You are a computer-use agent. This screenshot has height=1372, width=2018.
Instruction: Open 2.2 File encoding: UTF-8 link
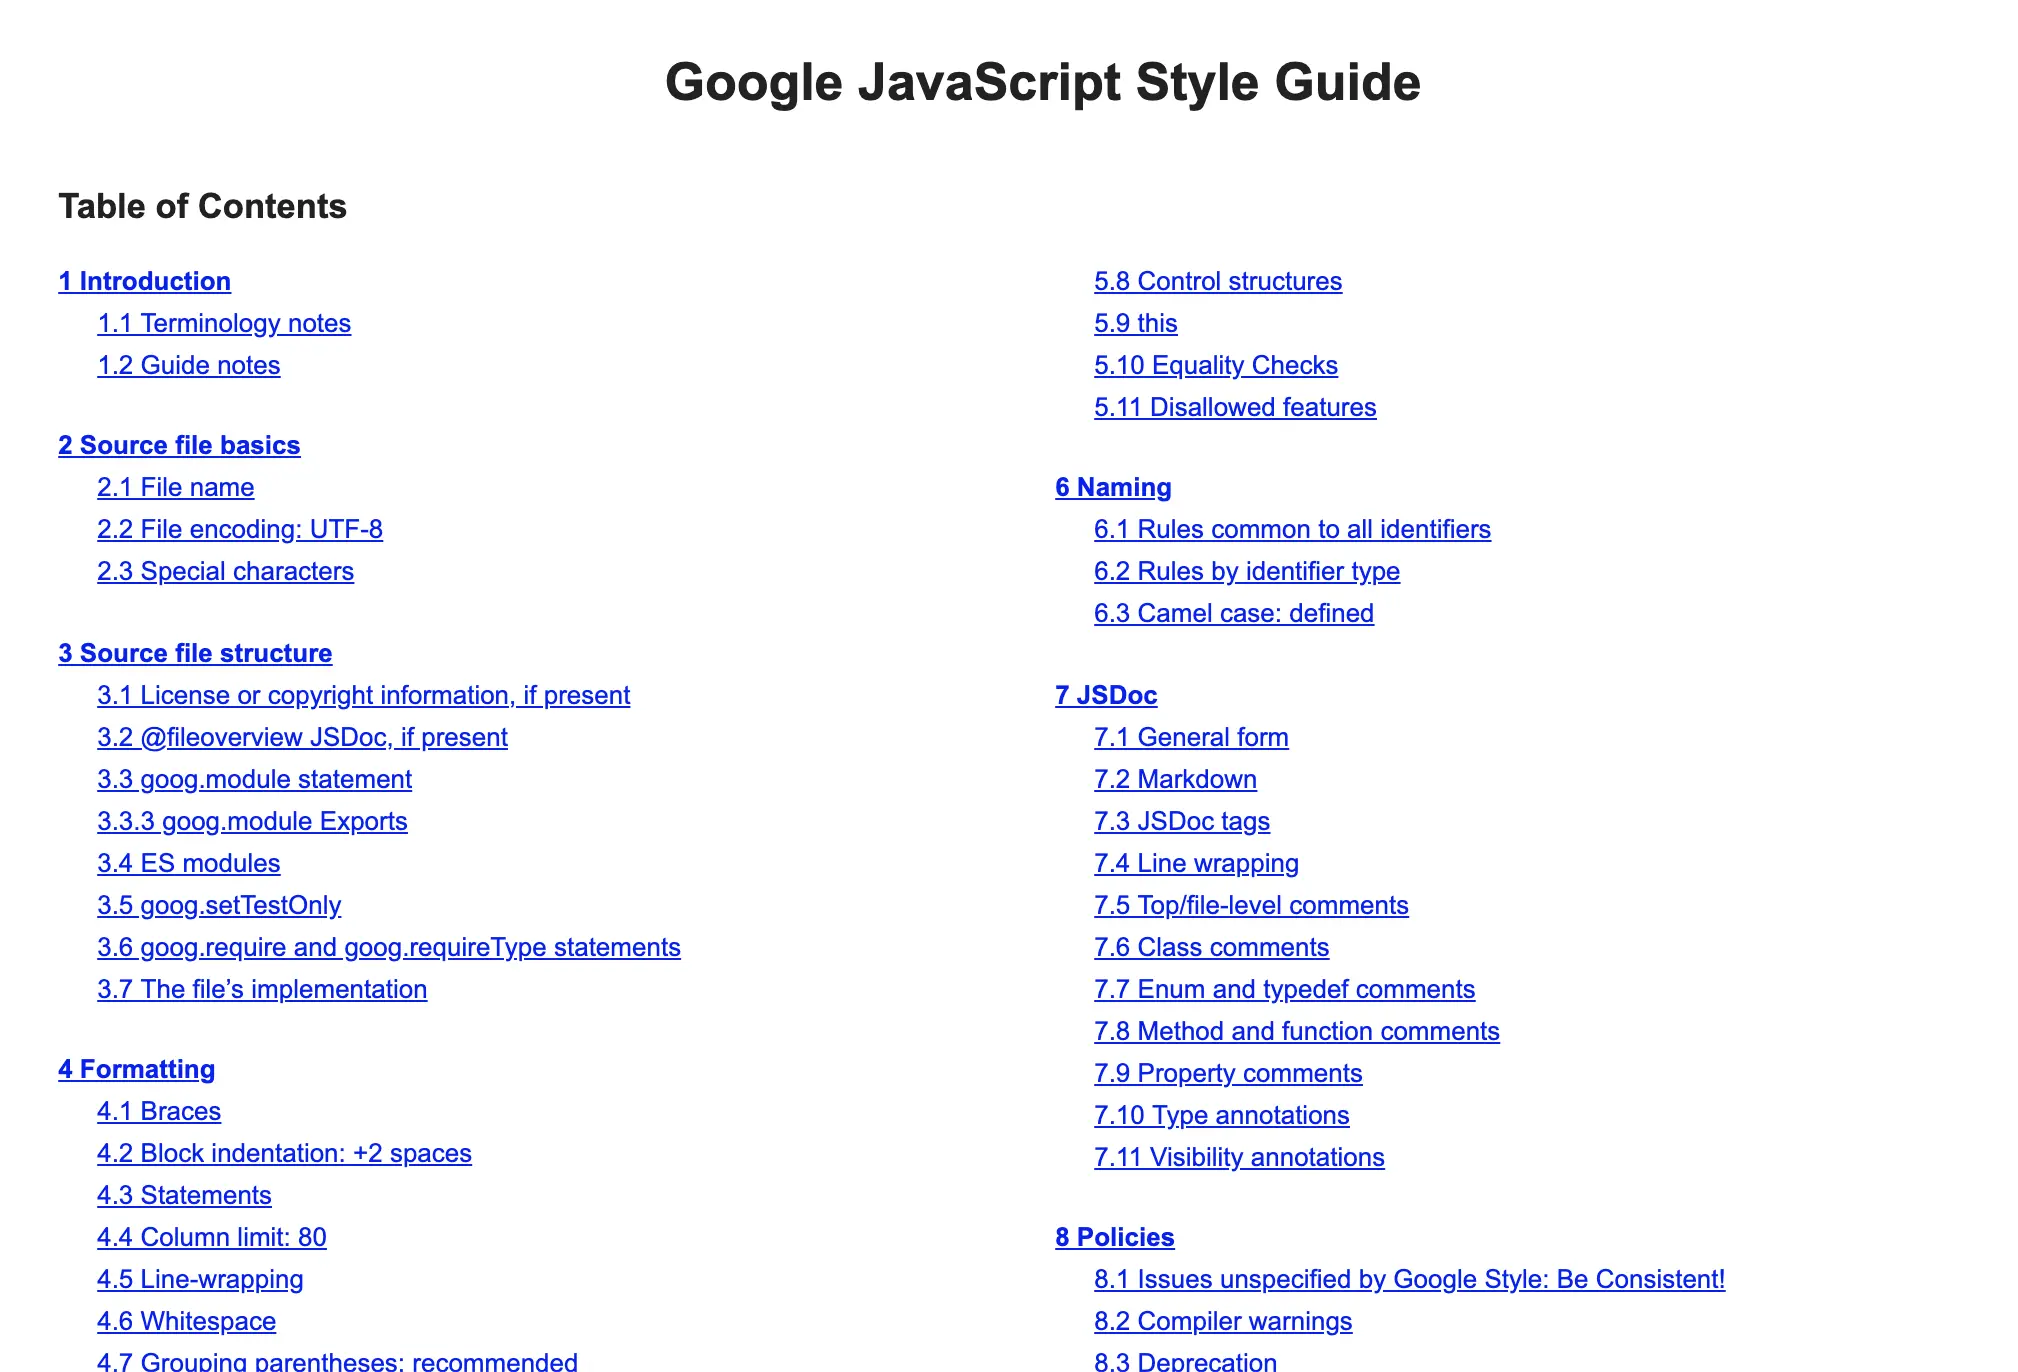[x=240, y=529]
